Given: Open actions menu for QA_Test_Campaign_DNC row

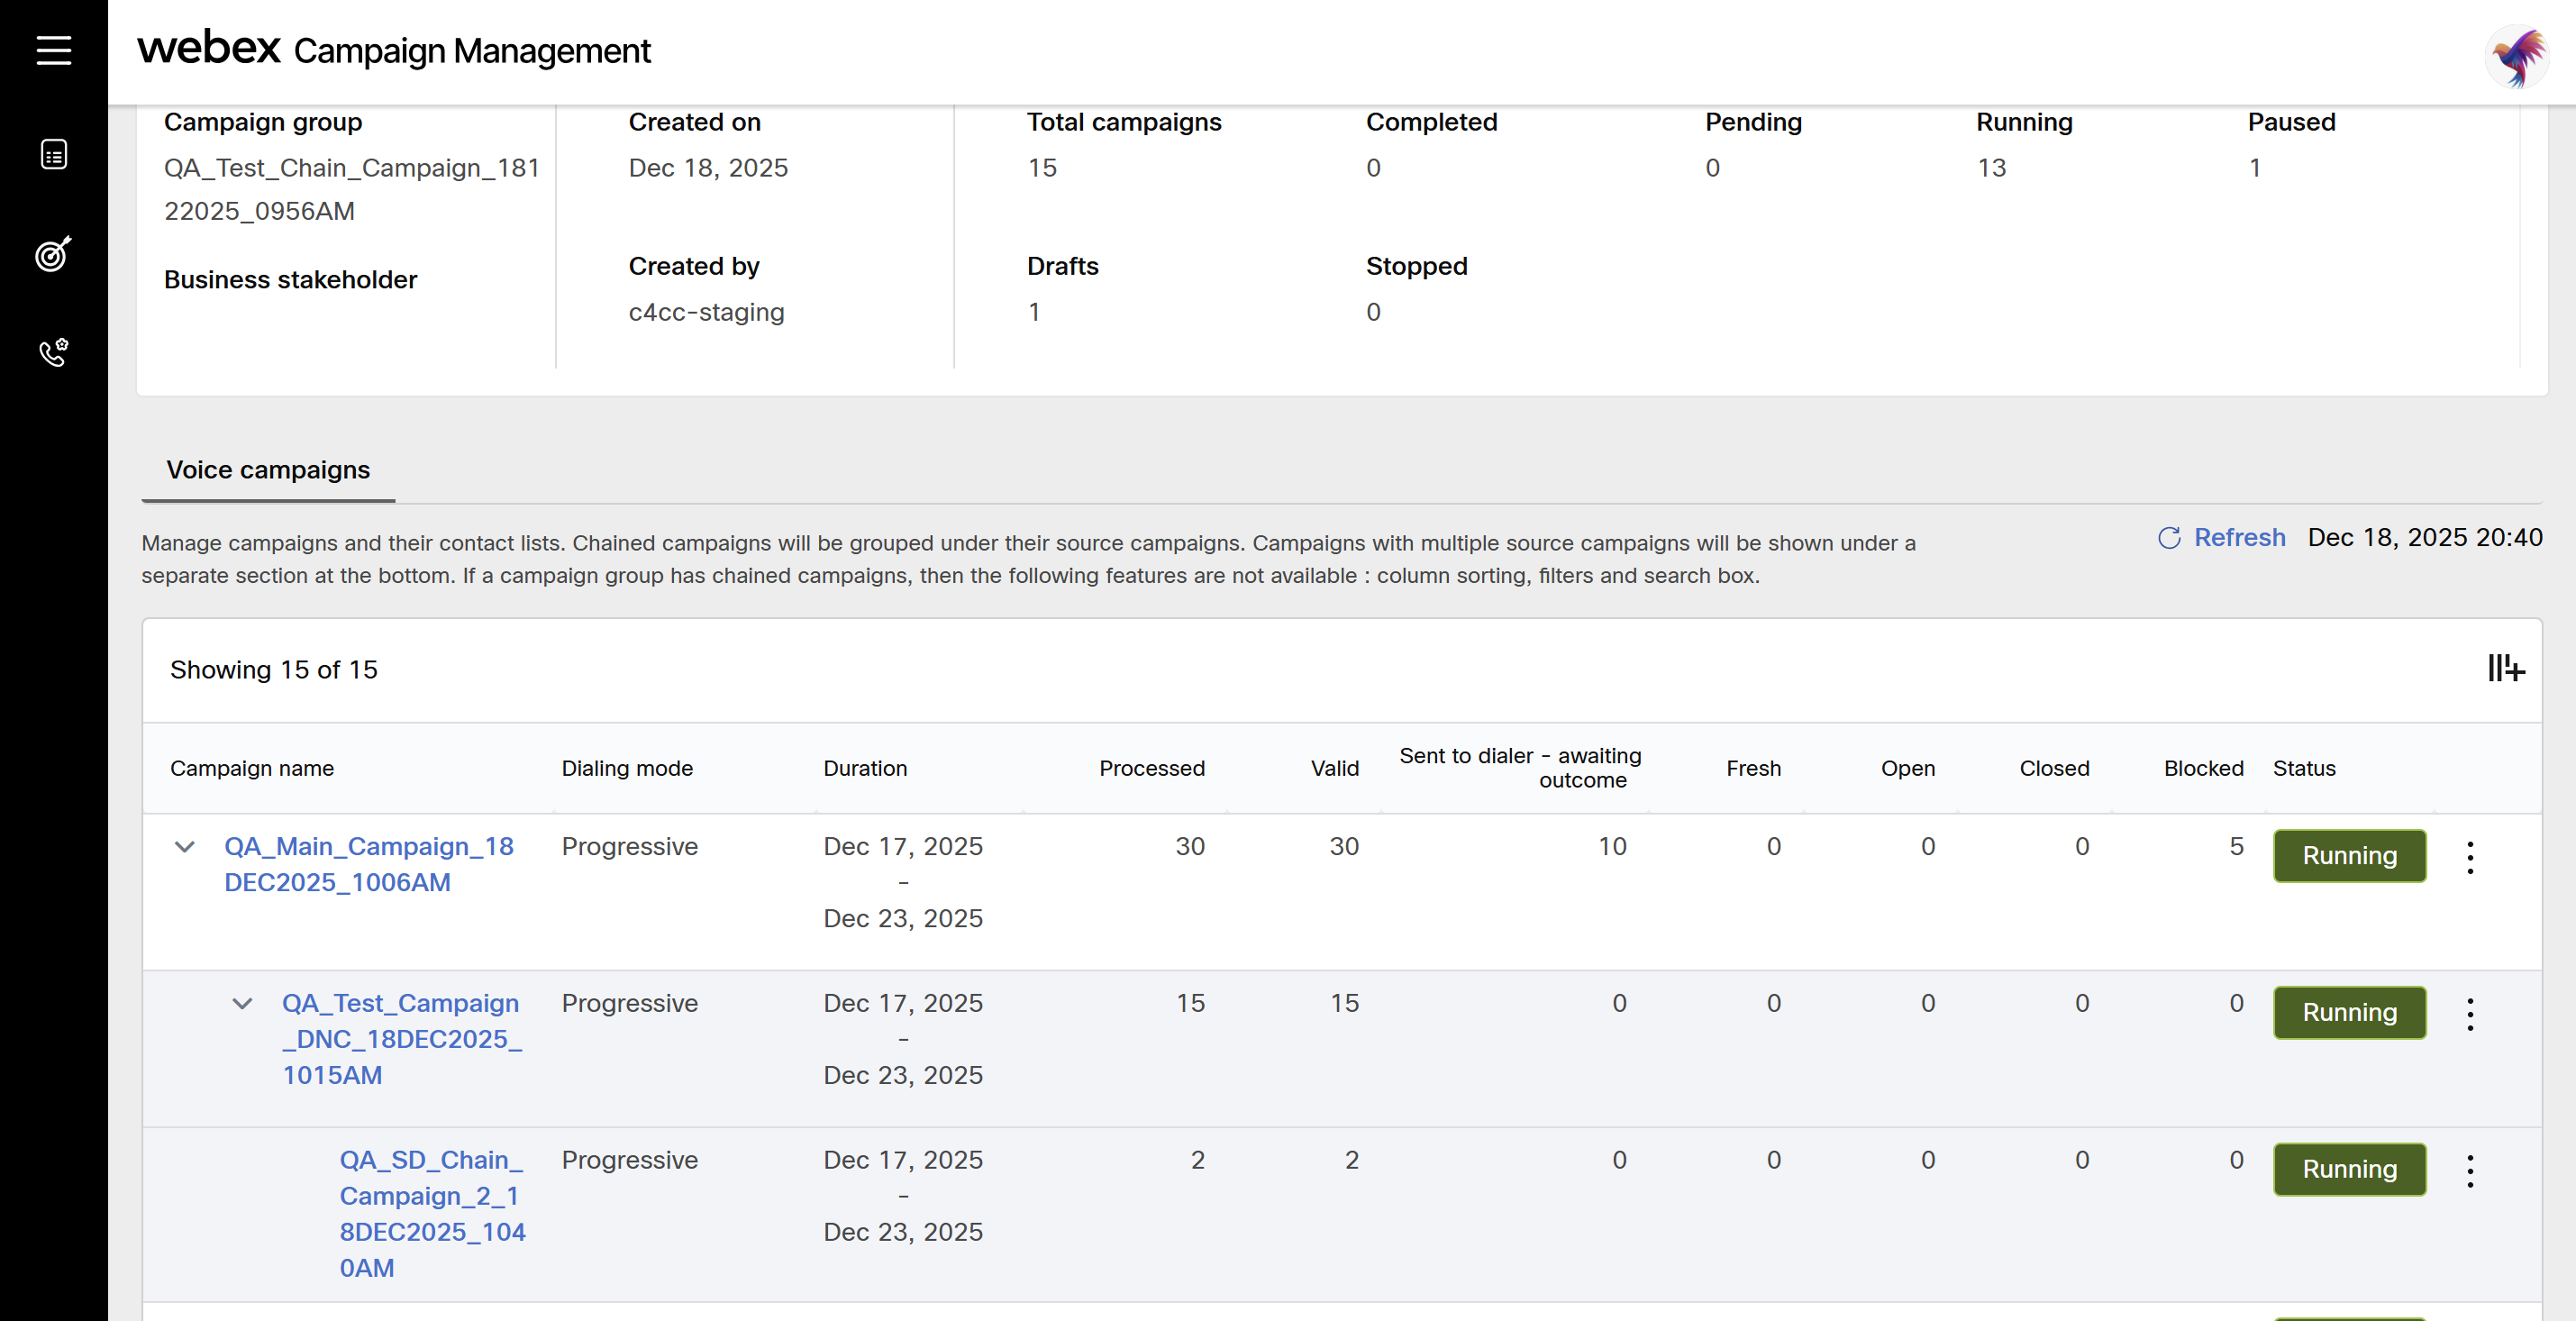Looking at the screenshot, I should 2470,1014.
